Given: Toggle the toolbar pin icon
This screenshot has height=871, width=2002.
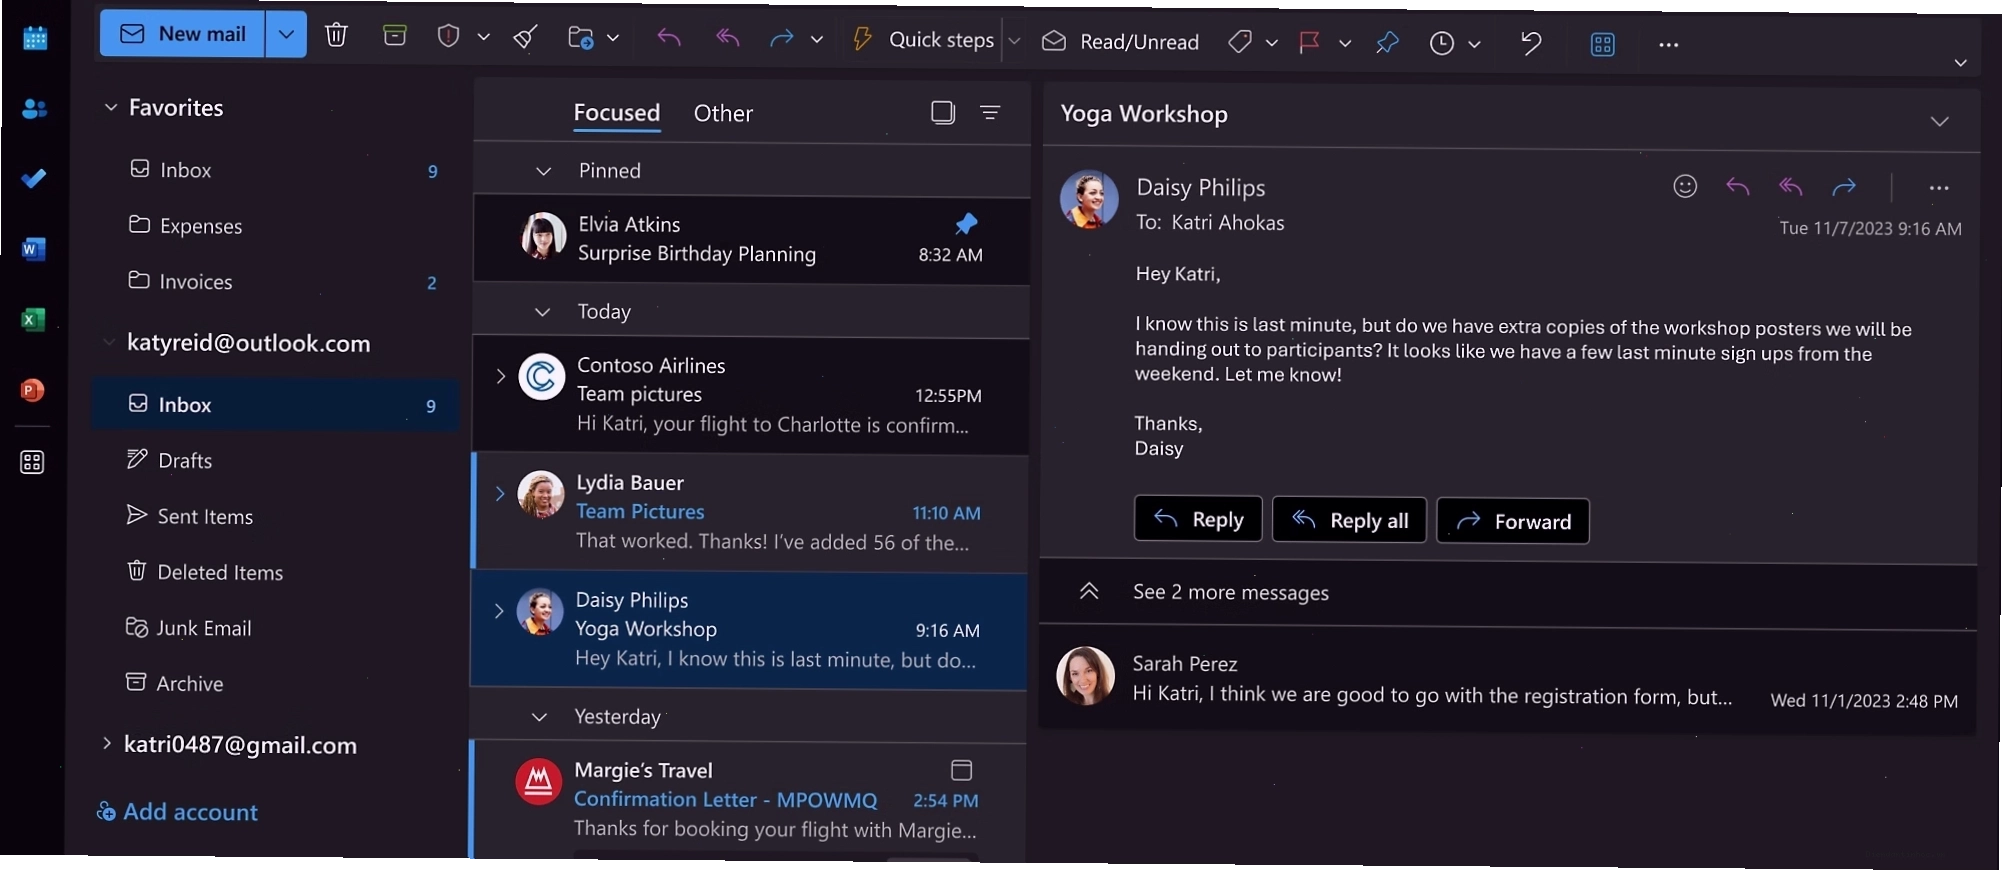Looking at the screenshot, I should 1387,43.
